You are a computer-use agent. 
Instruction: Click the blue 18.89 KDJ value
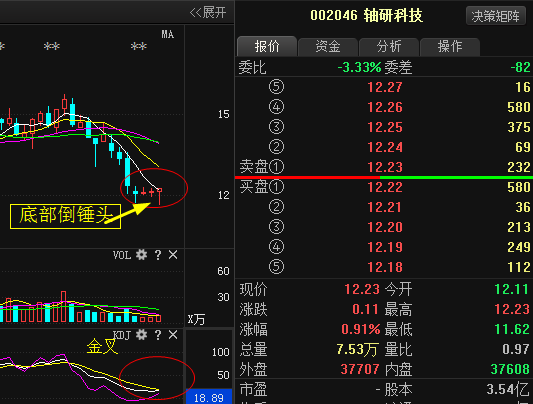[208, 397]
